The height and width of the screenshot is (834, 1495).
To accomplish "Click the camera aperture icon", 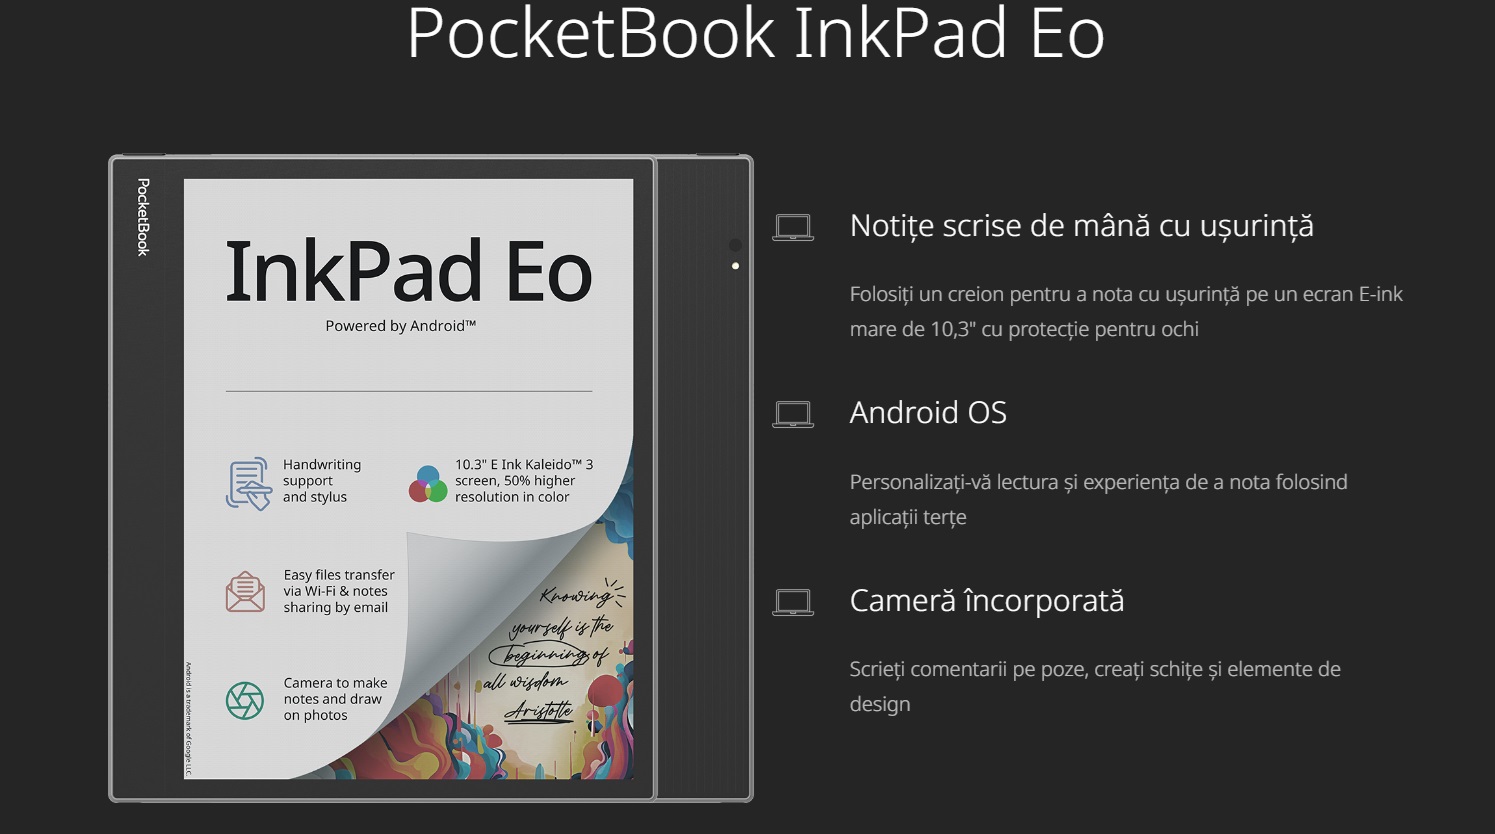I will tap(245, 700).
